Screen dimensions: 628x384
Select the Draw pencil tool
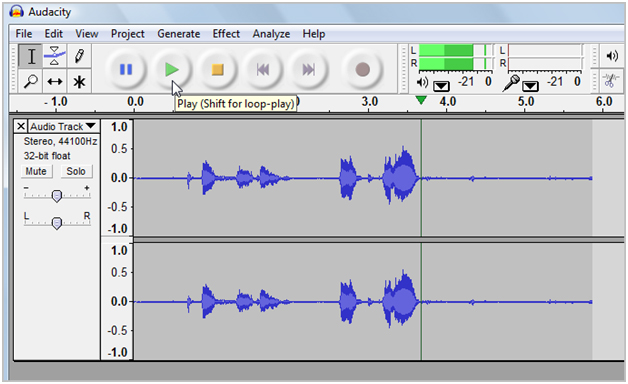click(79, 56)
